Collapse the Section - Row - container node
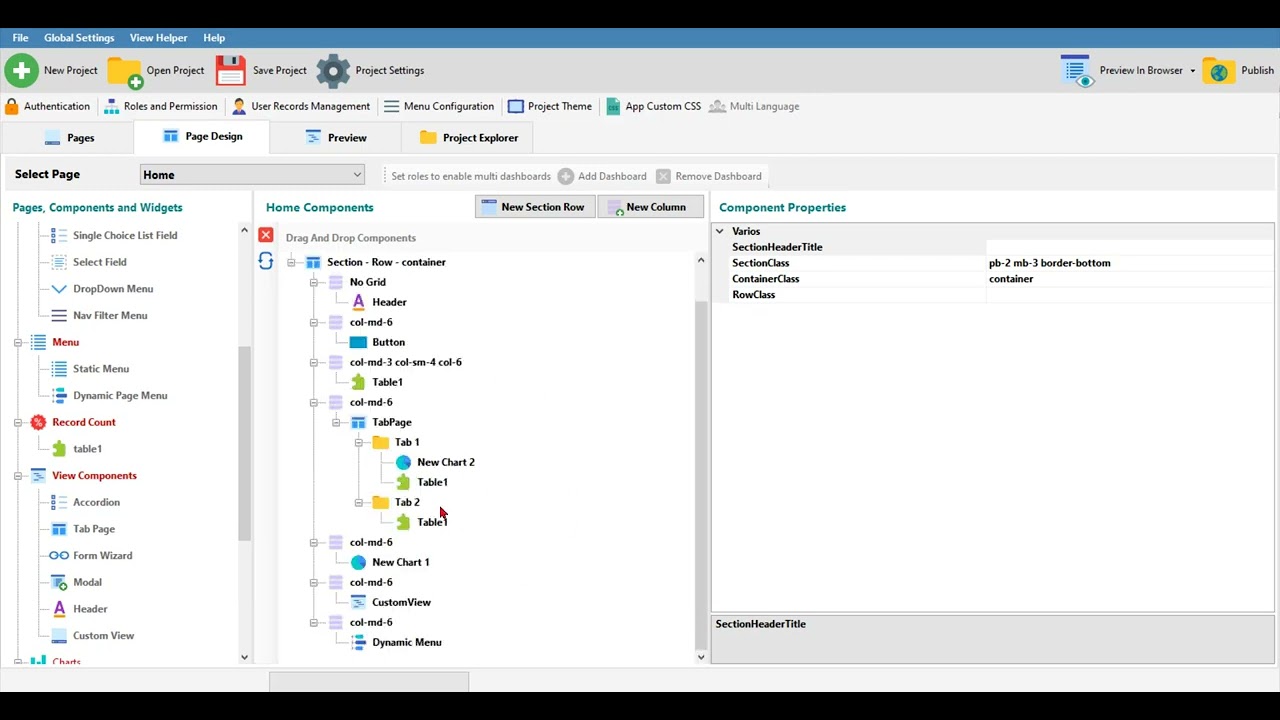This screenshot has width=1280, height=720. click(291, 262)
